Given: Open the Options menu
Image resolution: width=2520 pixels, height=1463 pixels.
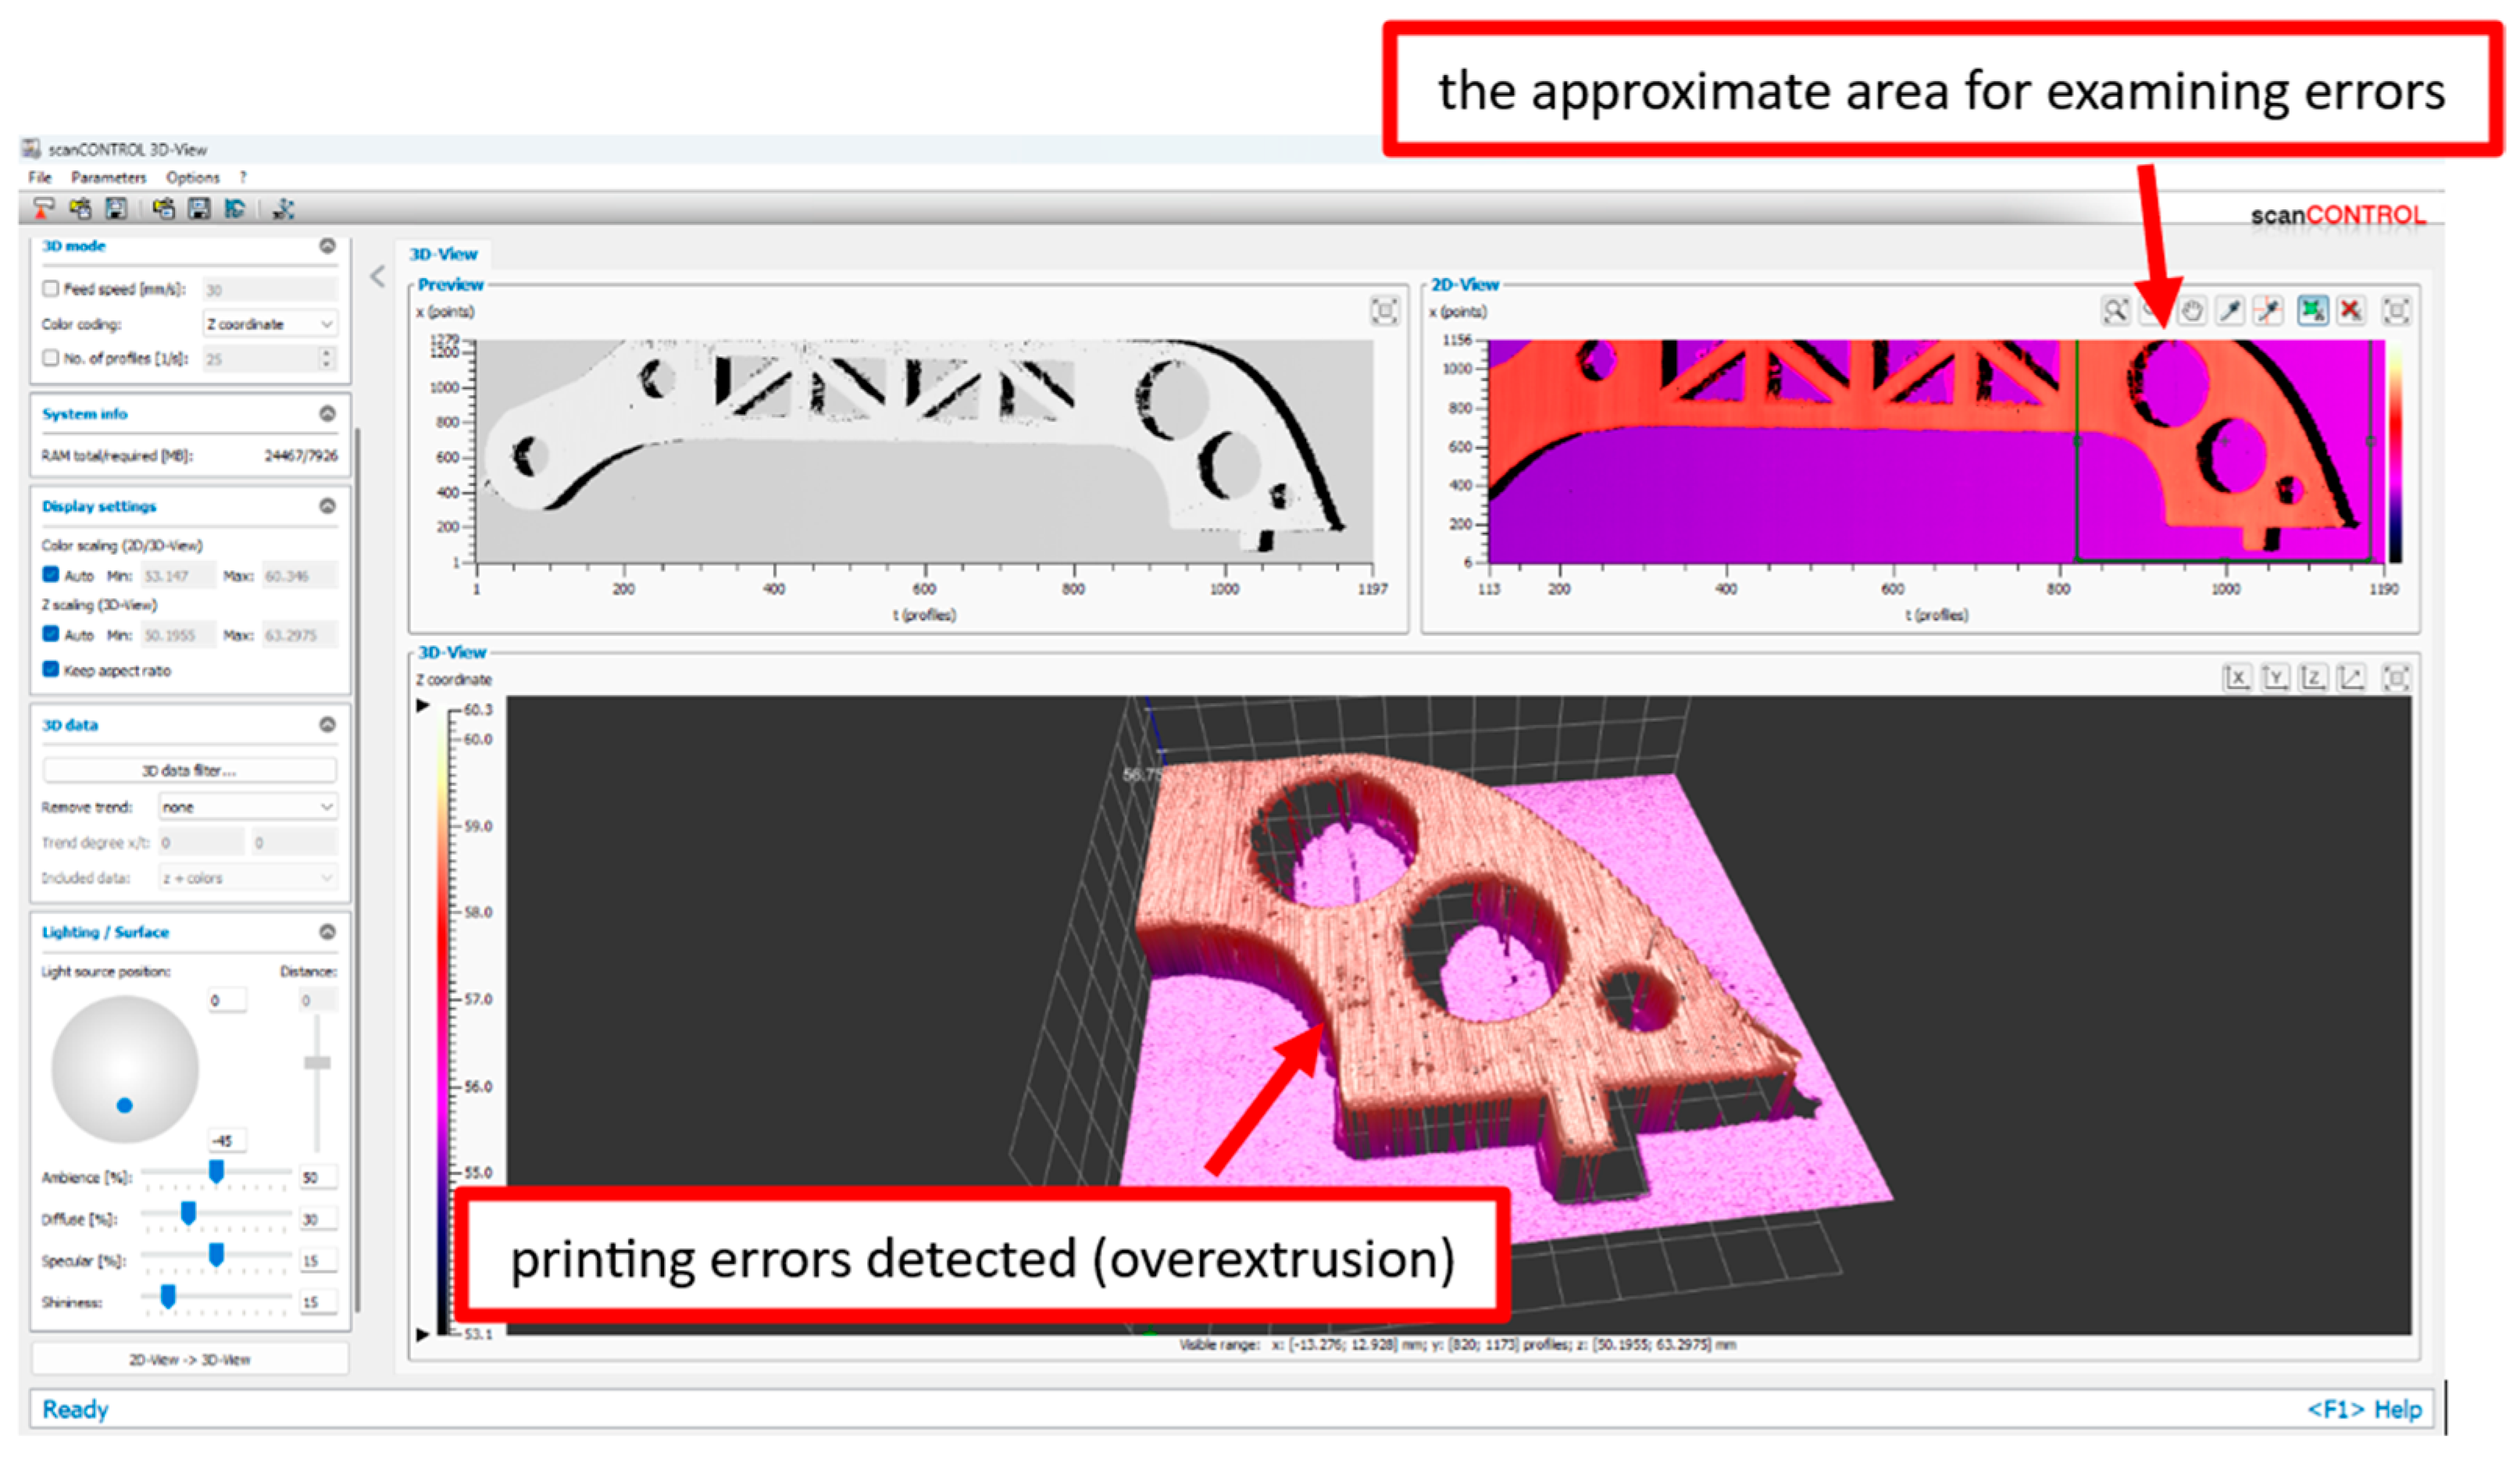Looking at the screenshot, I should tap(192, 177).
